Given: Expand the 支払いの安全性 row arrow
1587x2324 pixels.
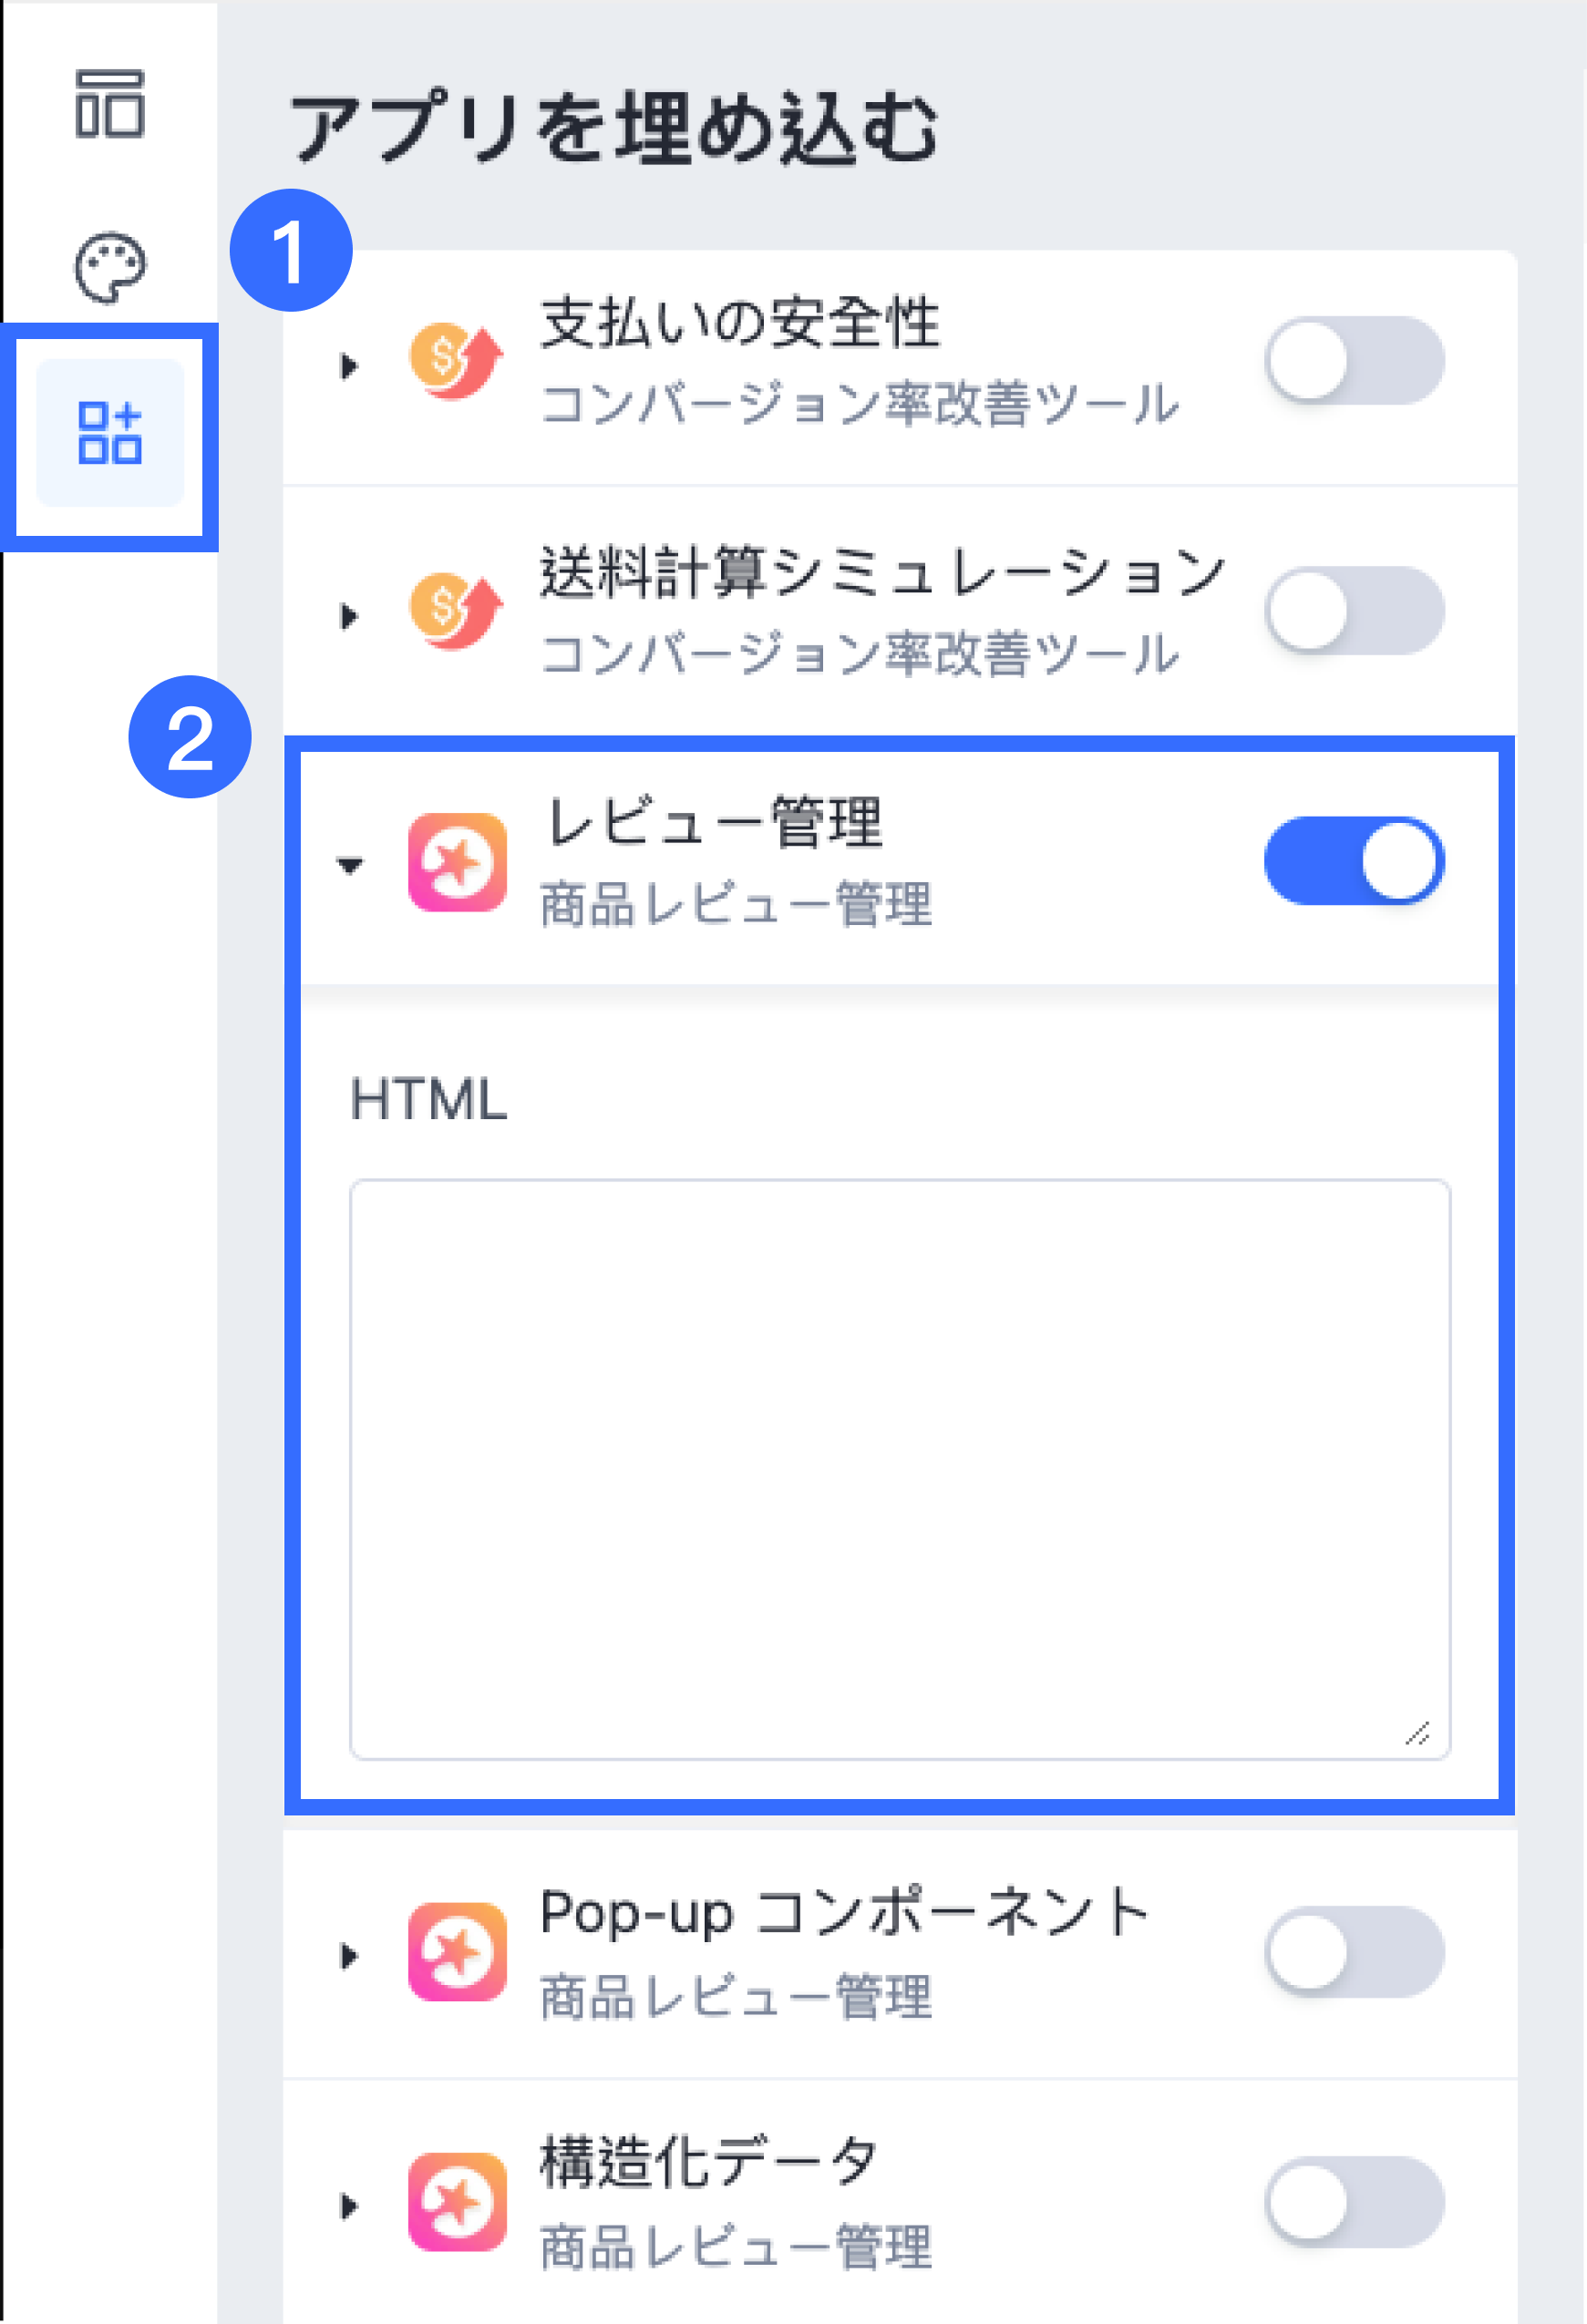Looking at the screenshot, I should click(x=349, y=366).
